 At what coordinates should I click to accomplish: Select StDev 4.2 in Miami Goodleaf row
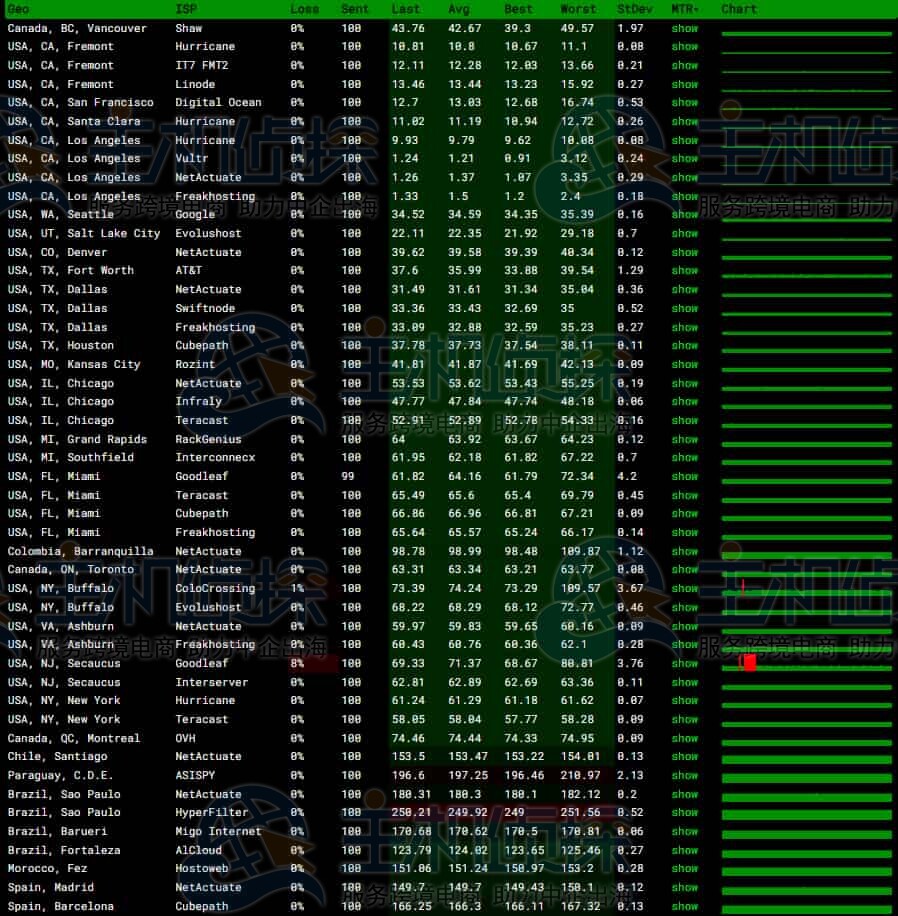[627, 476]
